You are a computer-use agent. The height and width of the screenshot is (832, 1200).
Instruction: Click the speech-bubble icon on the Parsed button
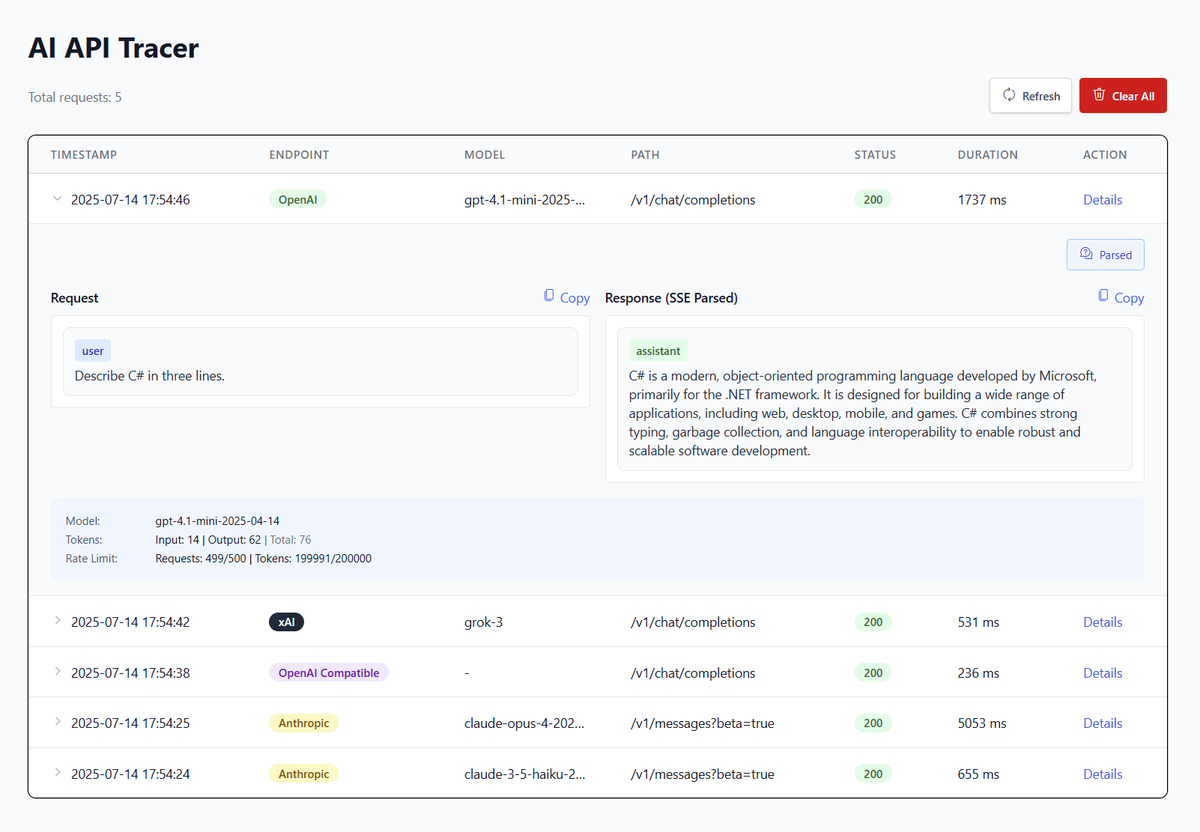pyautogui.click(x=1086, y=254)
